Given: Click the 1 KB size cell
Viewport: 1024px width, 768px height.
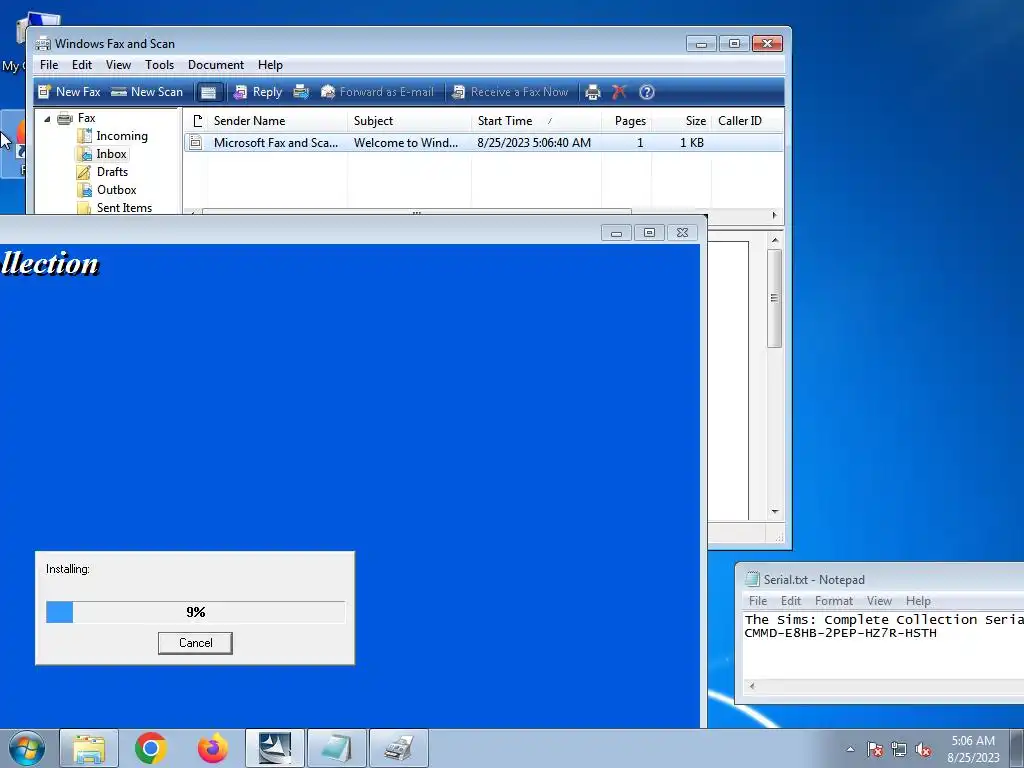Looking at the screenshot, I should point(692,142).
